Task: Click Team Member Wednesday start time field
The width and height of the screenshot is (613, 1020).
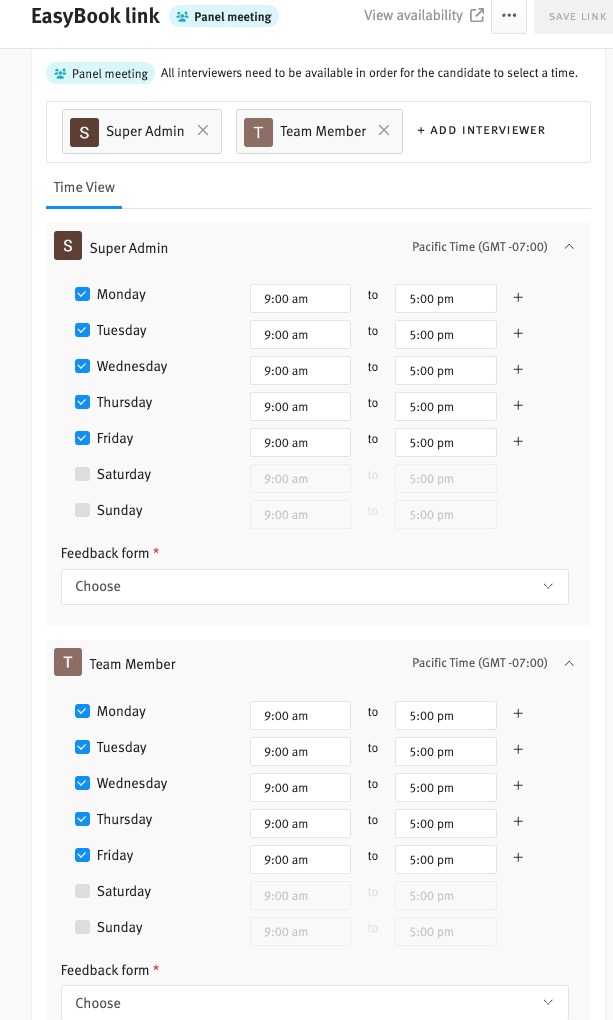Action: pos(301,787)
